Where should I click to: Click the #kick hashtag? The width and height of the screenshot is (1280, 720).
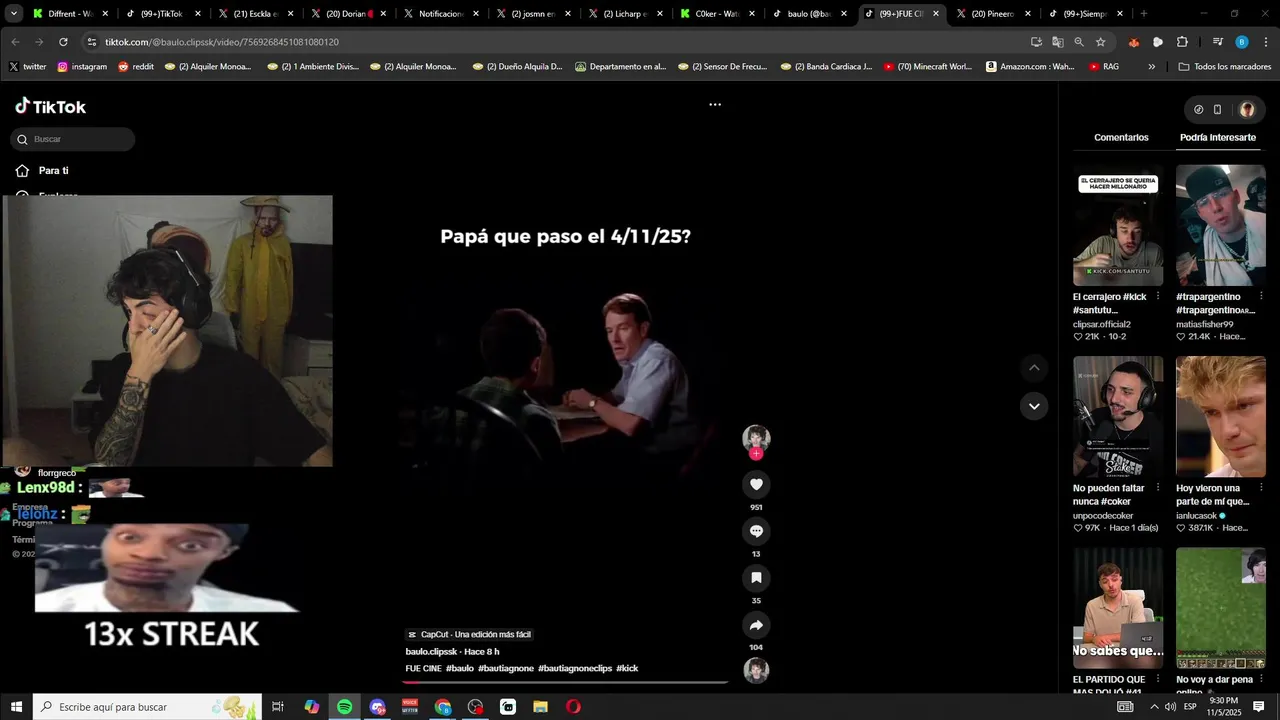(x=627, y=668)
